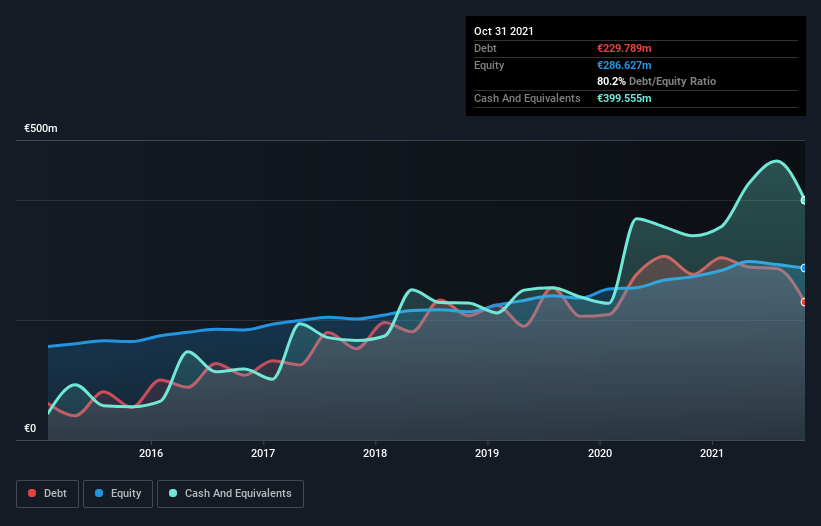
Task: Click the Oct 31 2021 tooltip date
Action: tap(504, 31)
